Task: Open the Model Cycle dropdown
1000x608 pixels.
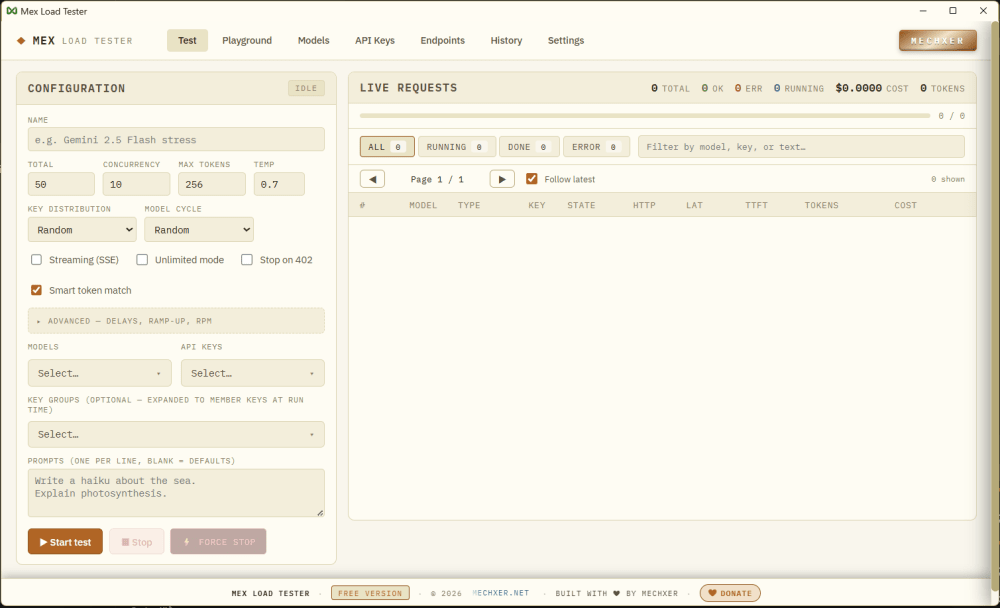Action: coord(199,230)
